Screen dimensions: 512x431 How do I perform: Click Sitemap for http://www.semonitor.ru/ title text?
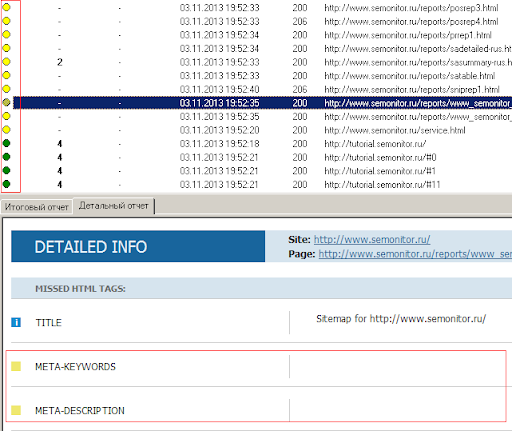401,319
